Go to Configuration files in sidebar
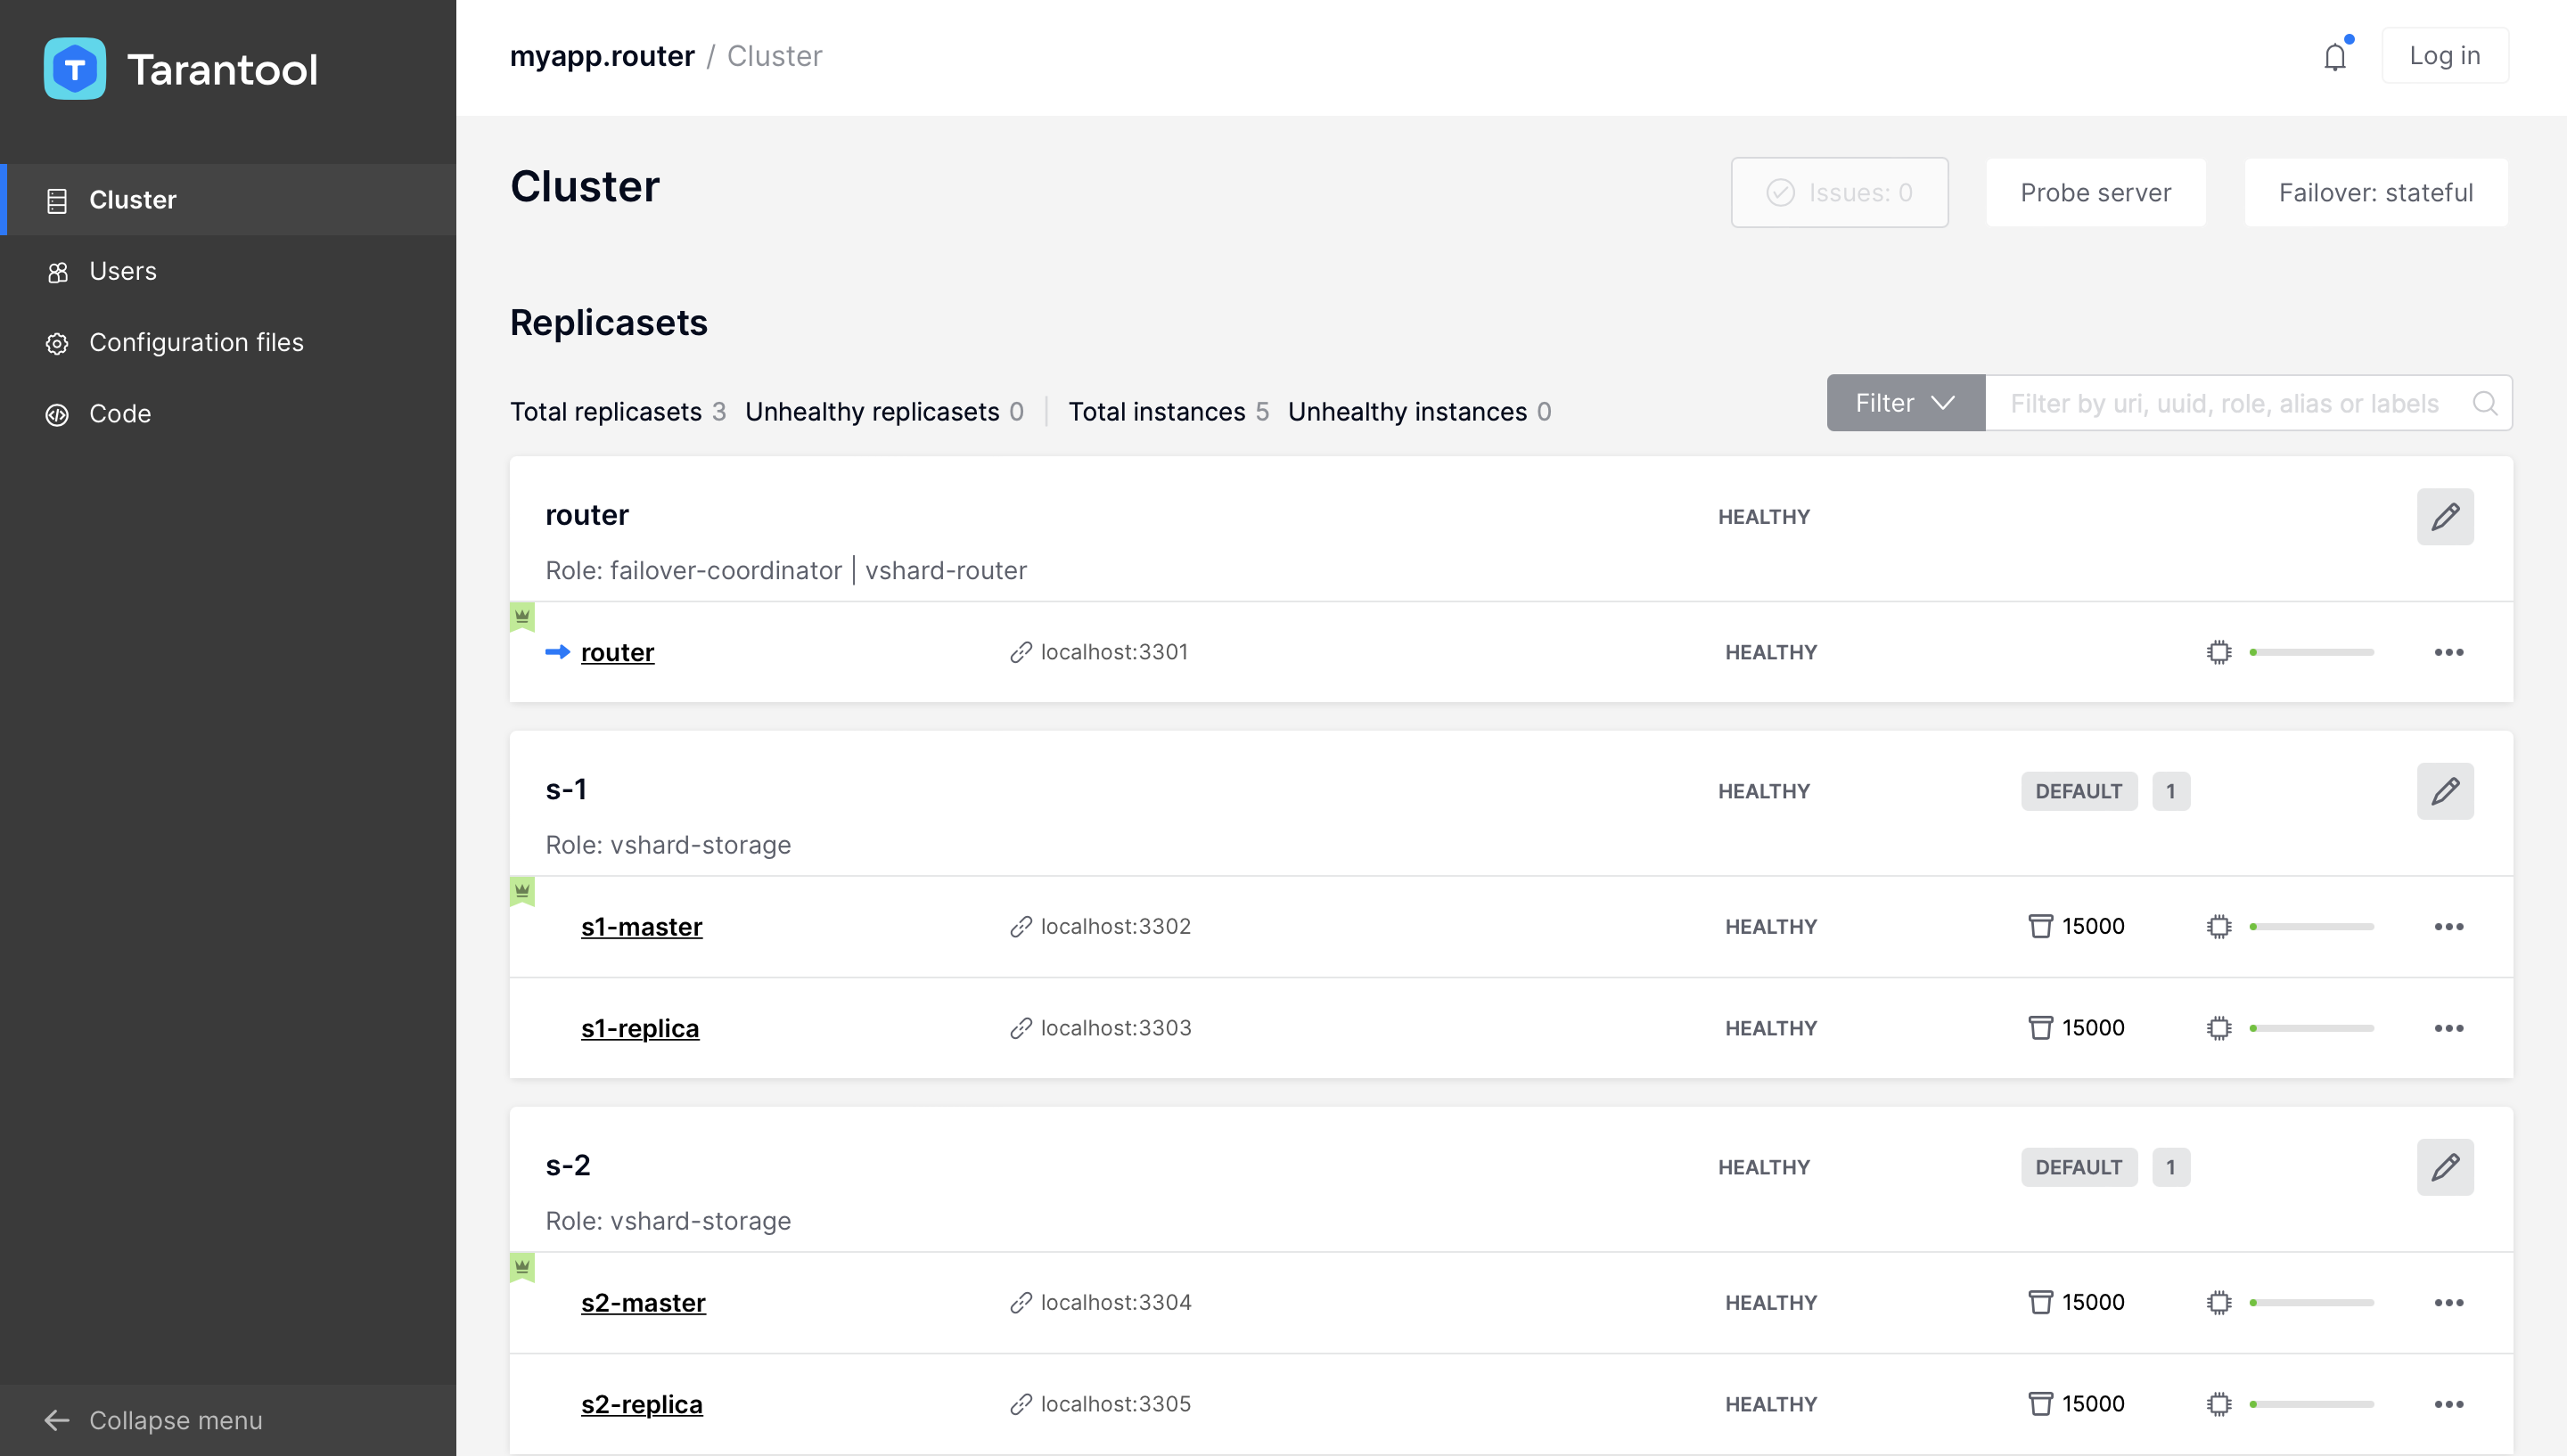Viewport: 2567px width, 1456px height. click(x=196, y=342)
